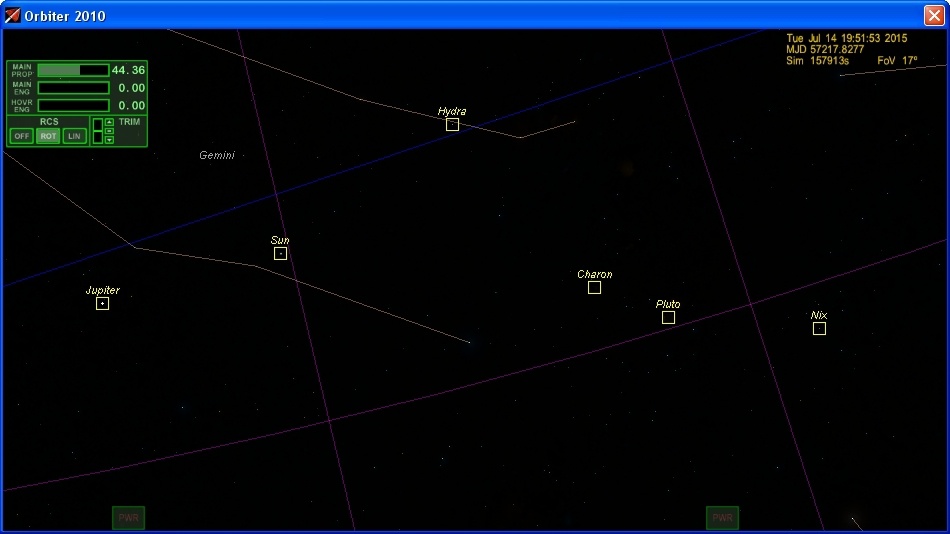Click the Hydra label text
The image size is (950, 534).
[452, 112]
